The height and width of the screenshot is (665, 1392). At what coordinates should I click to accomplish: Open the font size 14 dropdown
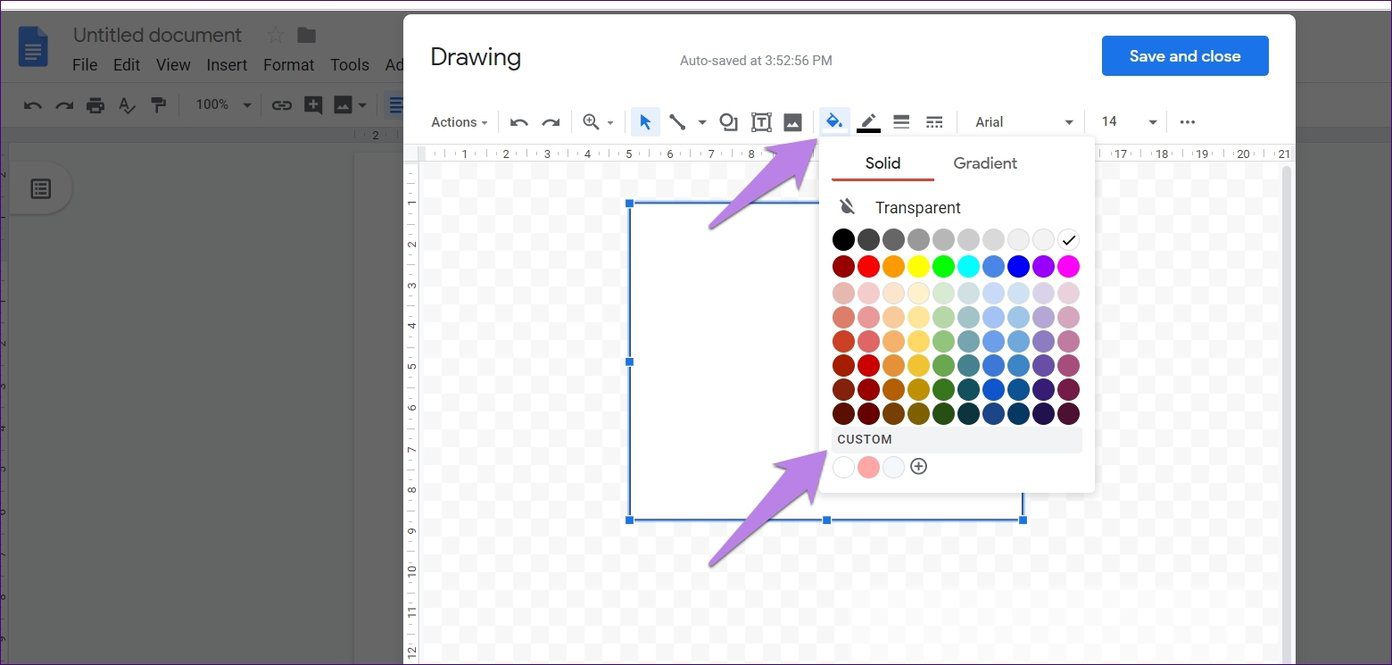pyautogui.click(x=1129, y=122)
